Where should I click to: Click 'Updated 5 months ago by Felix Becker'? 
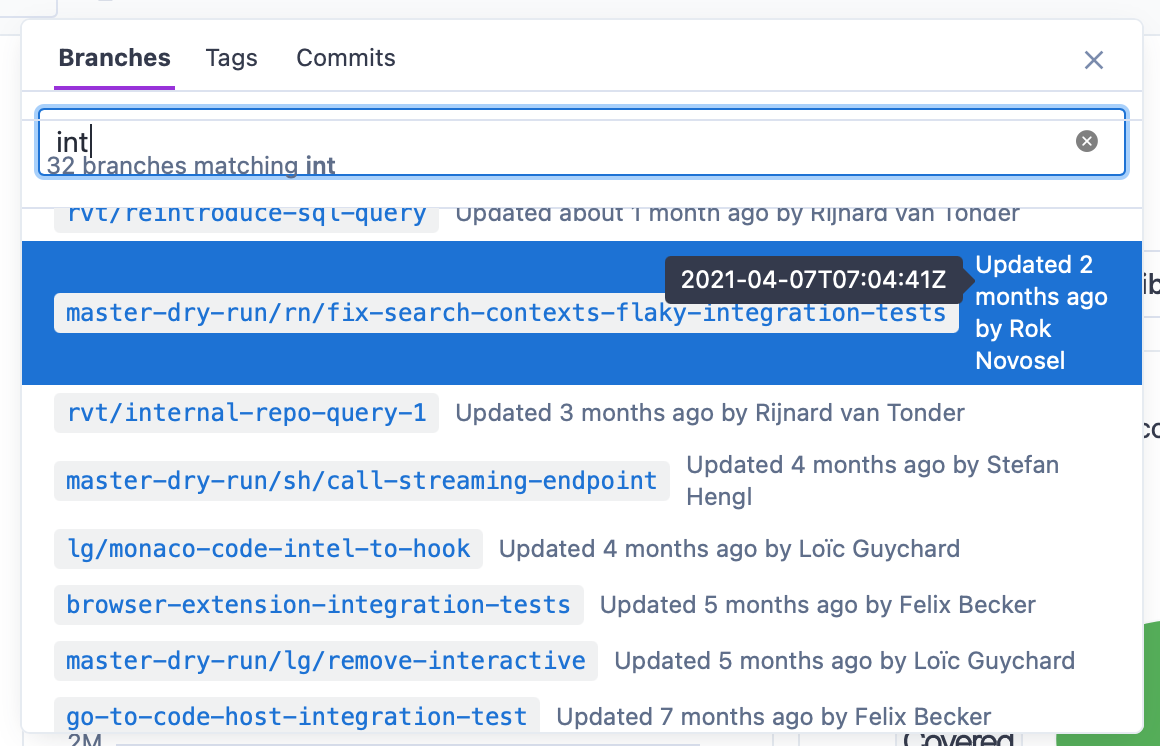817,605
